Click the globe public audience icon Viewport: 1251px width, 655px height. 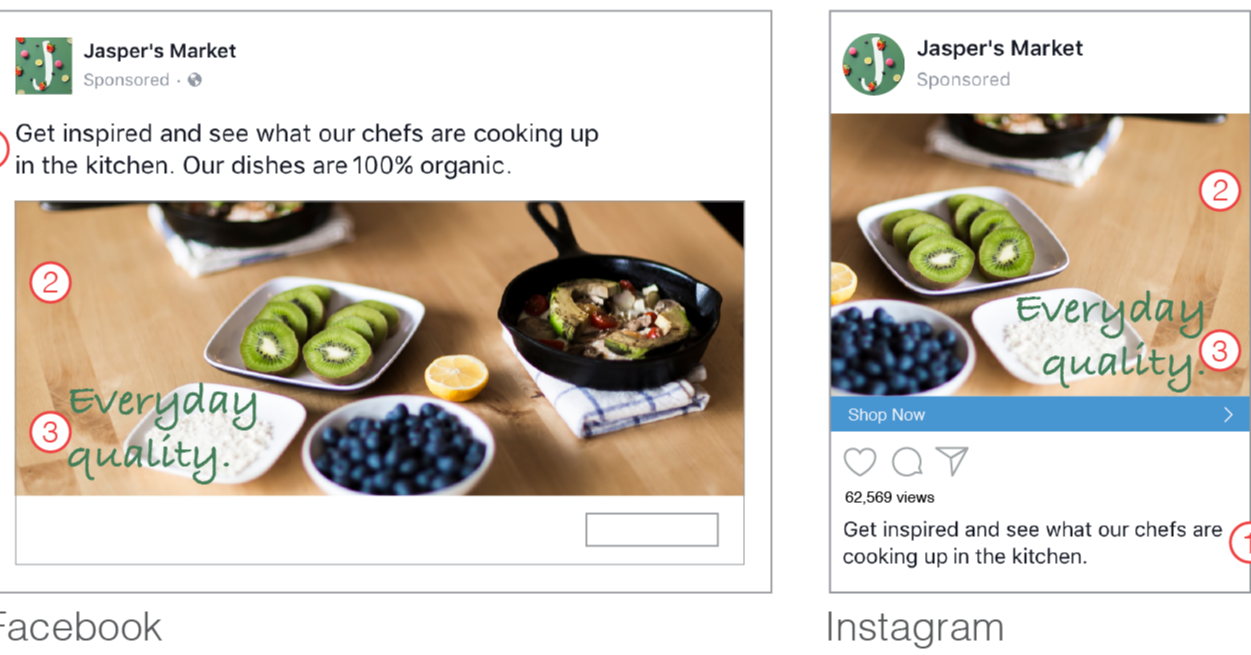click(195, 80)
